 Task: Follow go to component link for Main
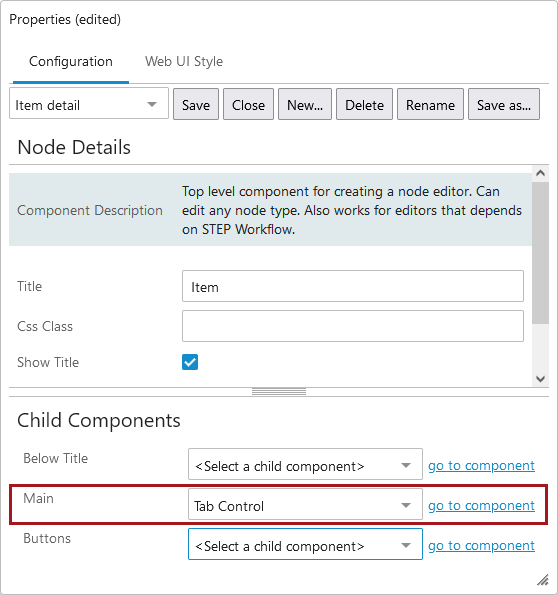481,505
